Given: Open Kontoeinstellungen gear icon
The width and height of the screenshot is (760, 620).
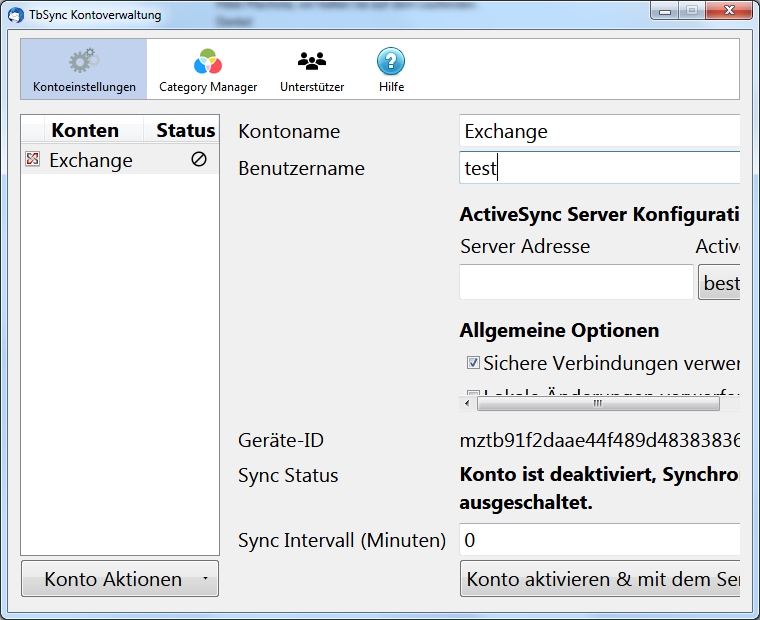Looking at the screenshot, I should click(x=83, y=62).
